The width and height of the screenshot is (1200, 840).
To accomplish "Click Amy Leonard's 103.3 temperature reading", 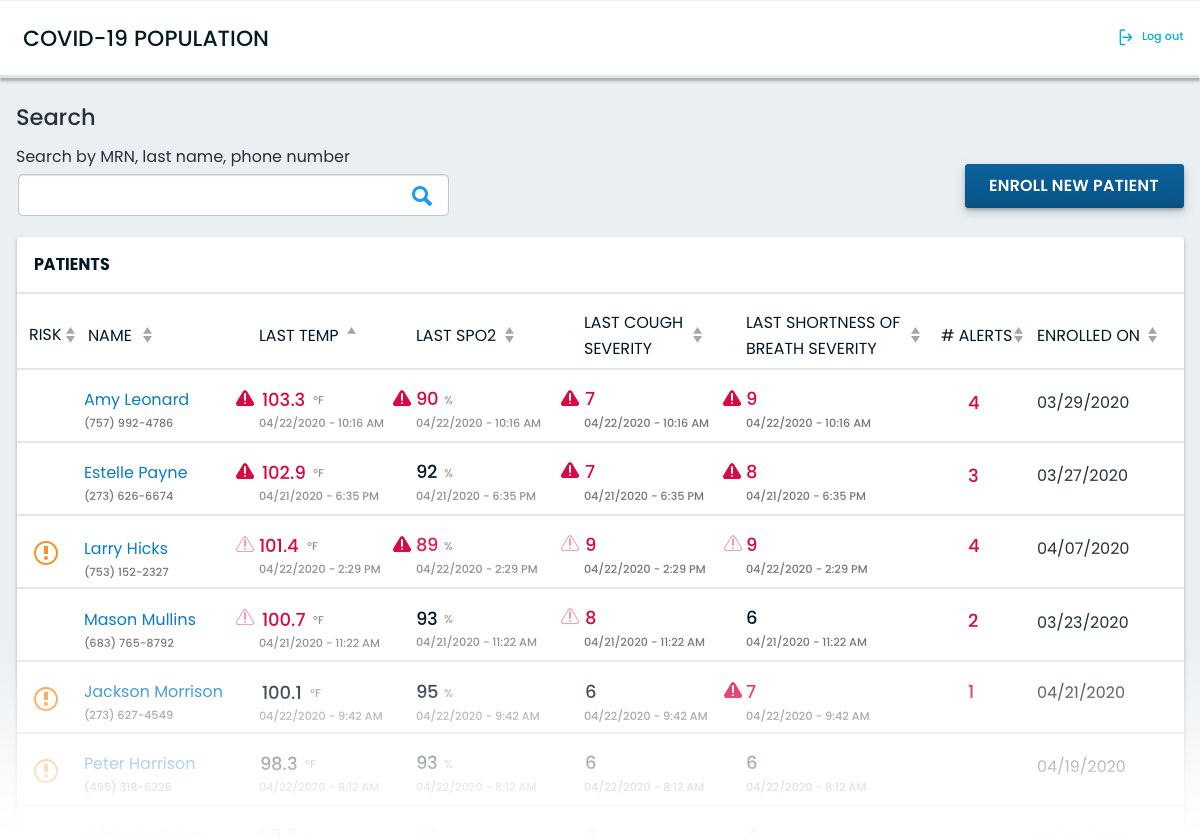I will pyautogui.click(x=283, y=400).
